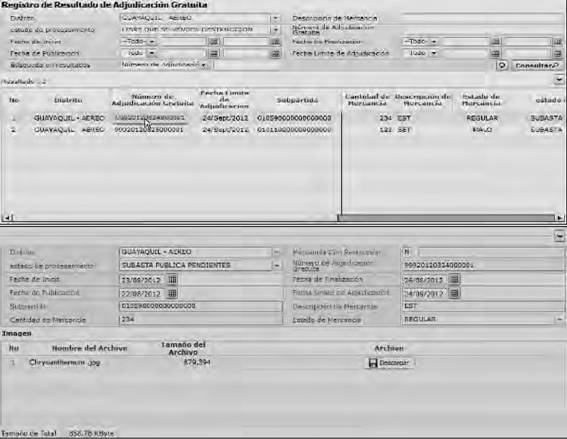
Task: Expand Estado de Mercancía REGULAR dropdown
Action: (x=559, y=319)
